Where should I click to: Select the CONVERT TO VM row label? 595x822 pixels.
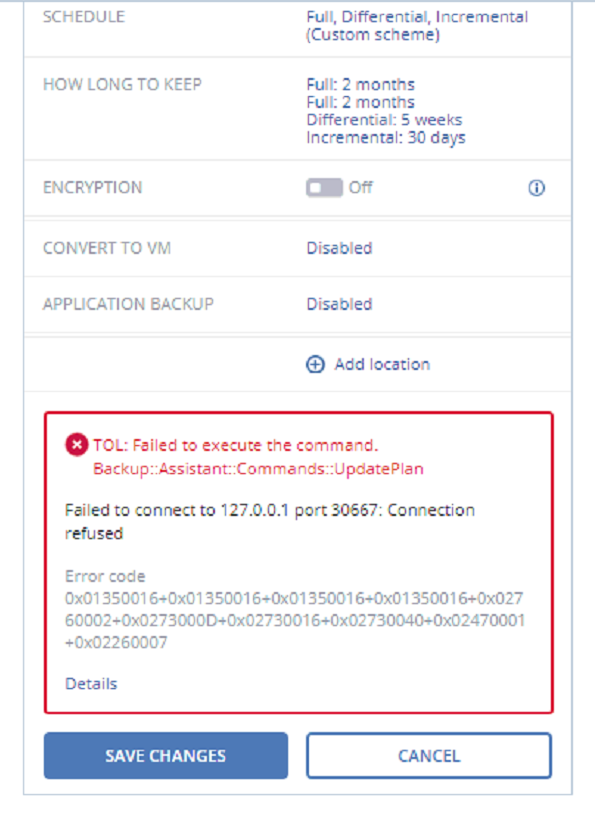[107, 248]
